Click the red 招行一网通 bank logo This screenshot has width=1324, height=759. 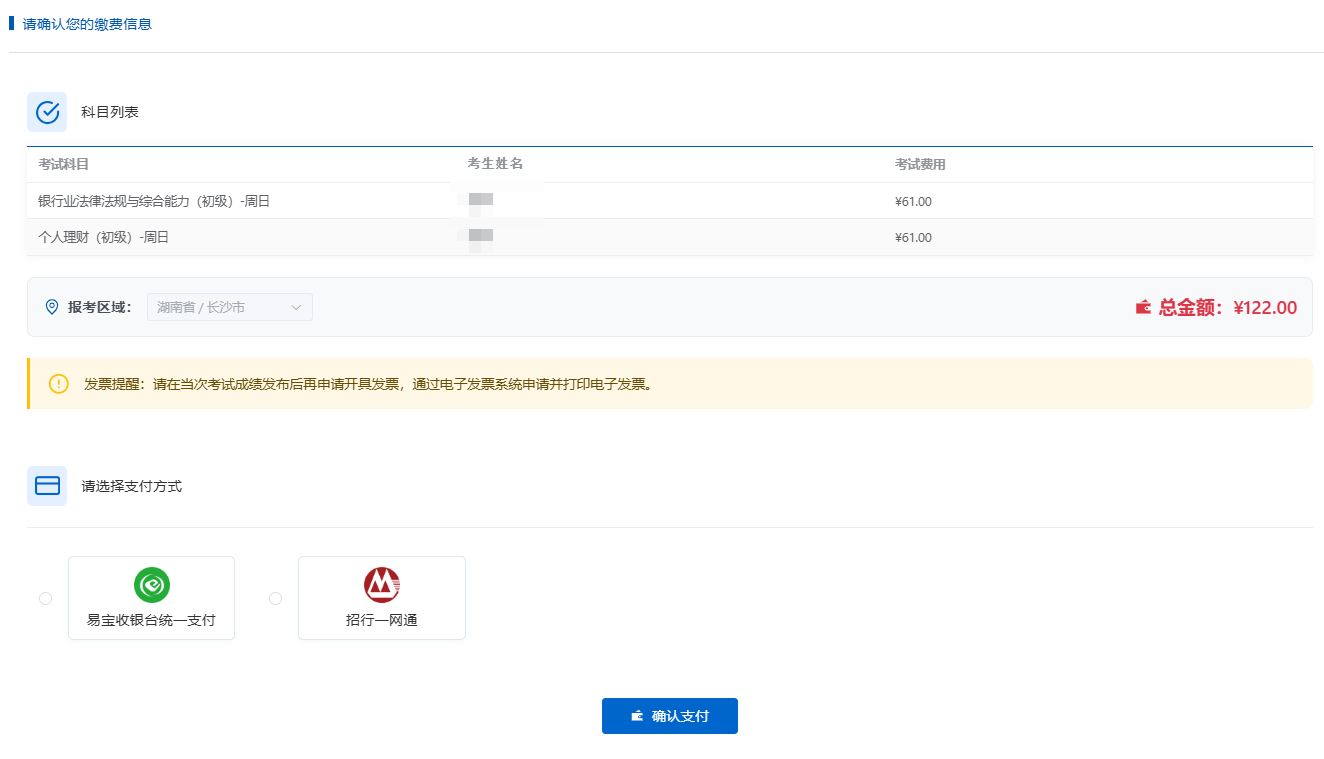[382, 585]
